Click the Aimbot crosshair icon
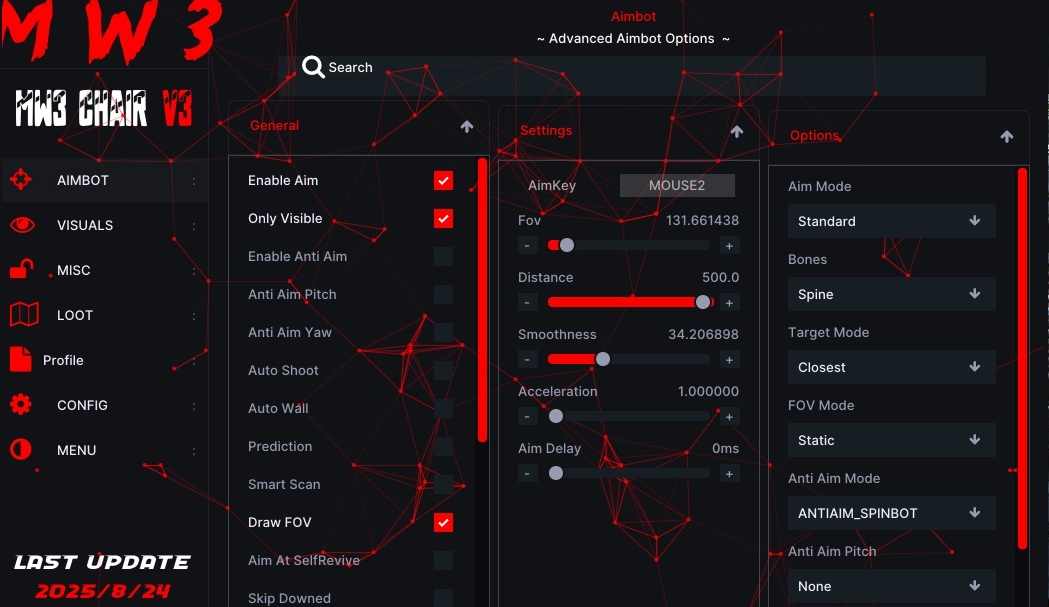The image size is (1049, 607). 21,180
